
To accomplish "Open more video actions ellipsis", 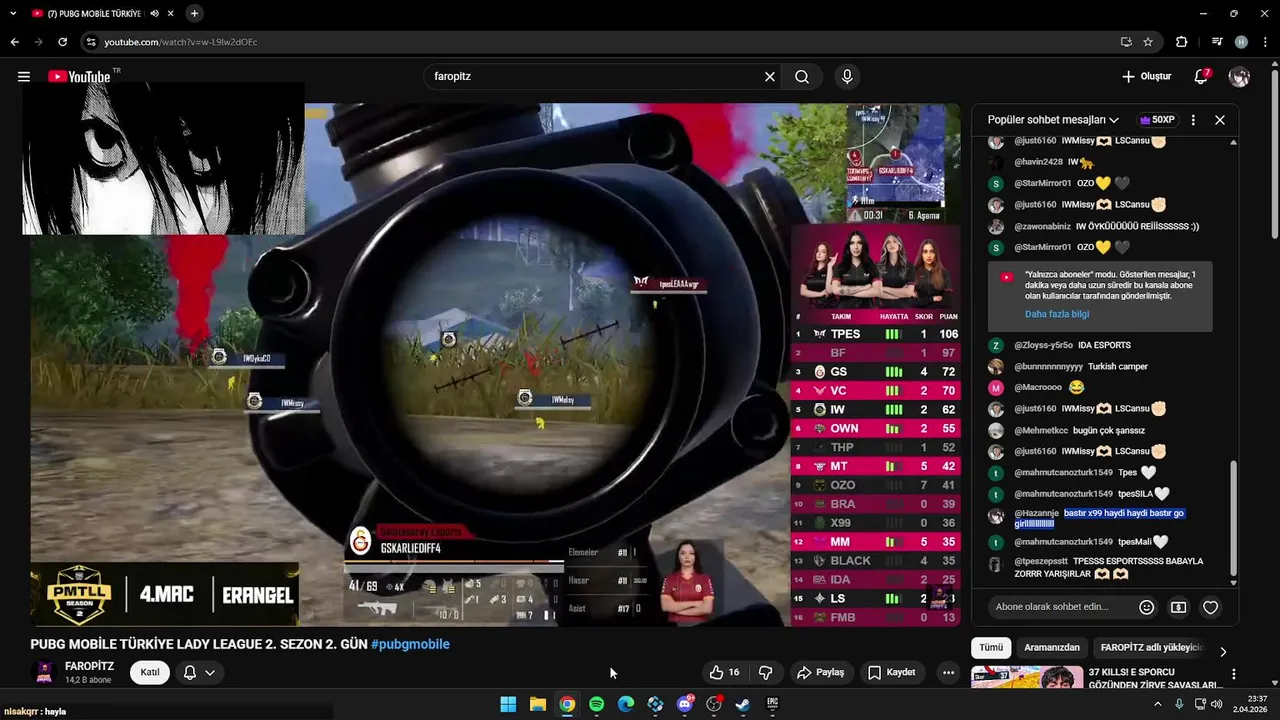I will [x=948, y=673].
